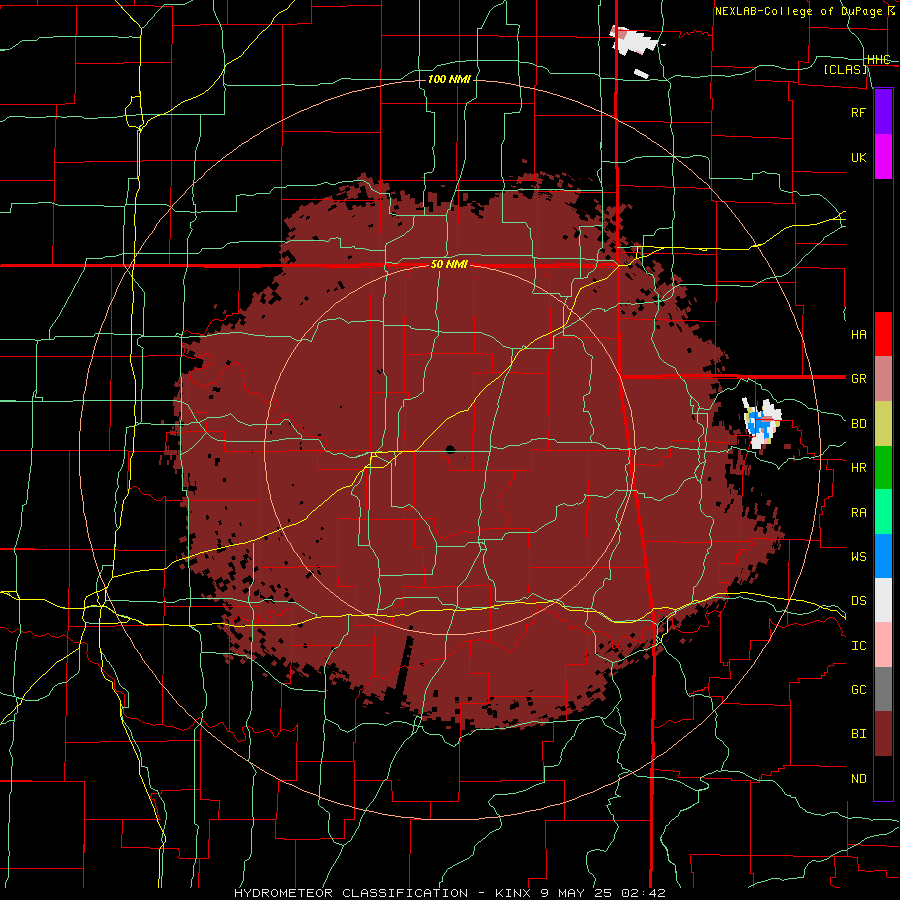Click 'HYDROMETEOR CLASSIFICATION' in the bottom caption
This screenshot has width=900, height=900.
351,893
